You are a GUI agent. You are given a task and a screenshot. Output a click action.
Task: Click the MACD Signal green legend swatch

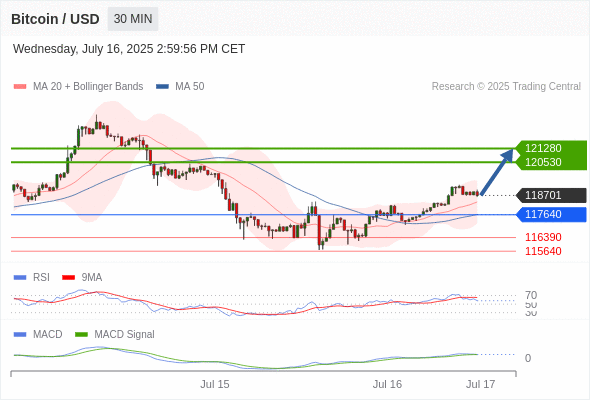(x=81, y=335)
